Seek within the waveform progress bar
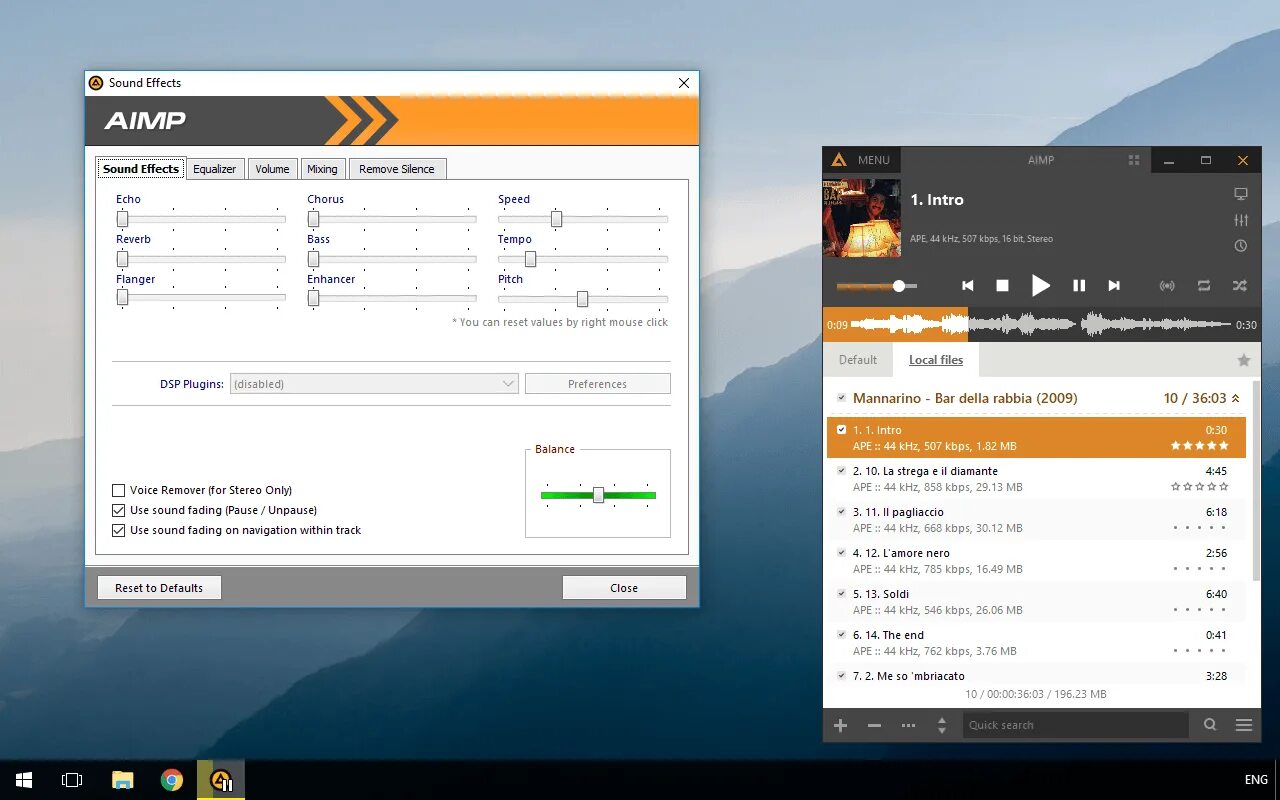The width and height of the screenshot is (1280, 800). click(x=1042, y=324)
